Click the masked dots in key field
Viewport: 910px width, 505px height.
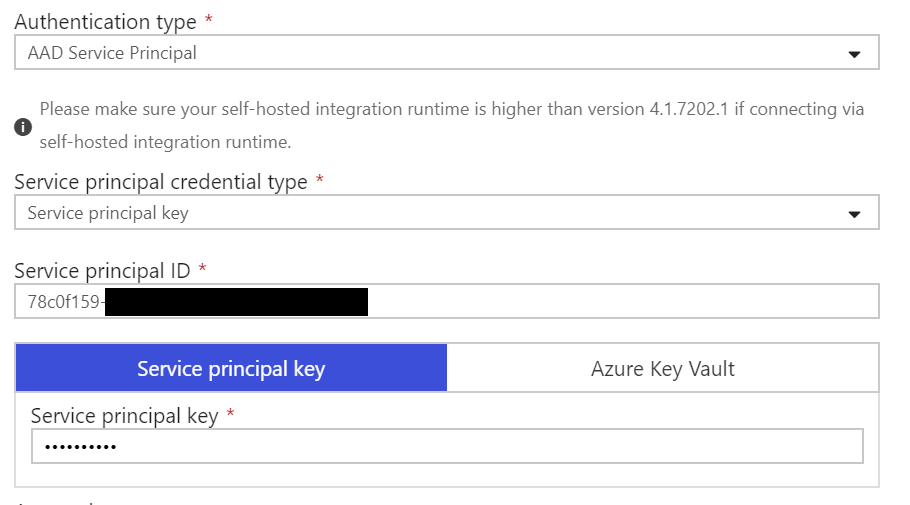point(81,447)
